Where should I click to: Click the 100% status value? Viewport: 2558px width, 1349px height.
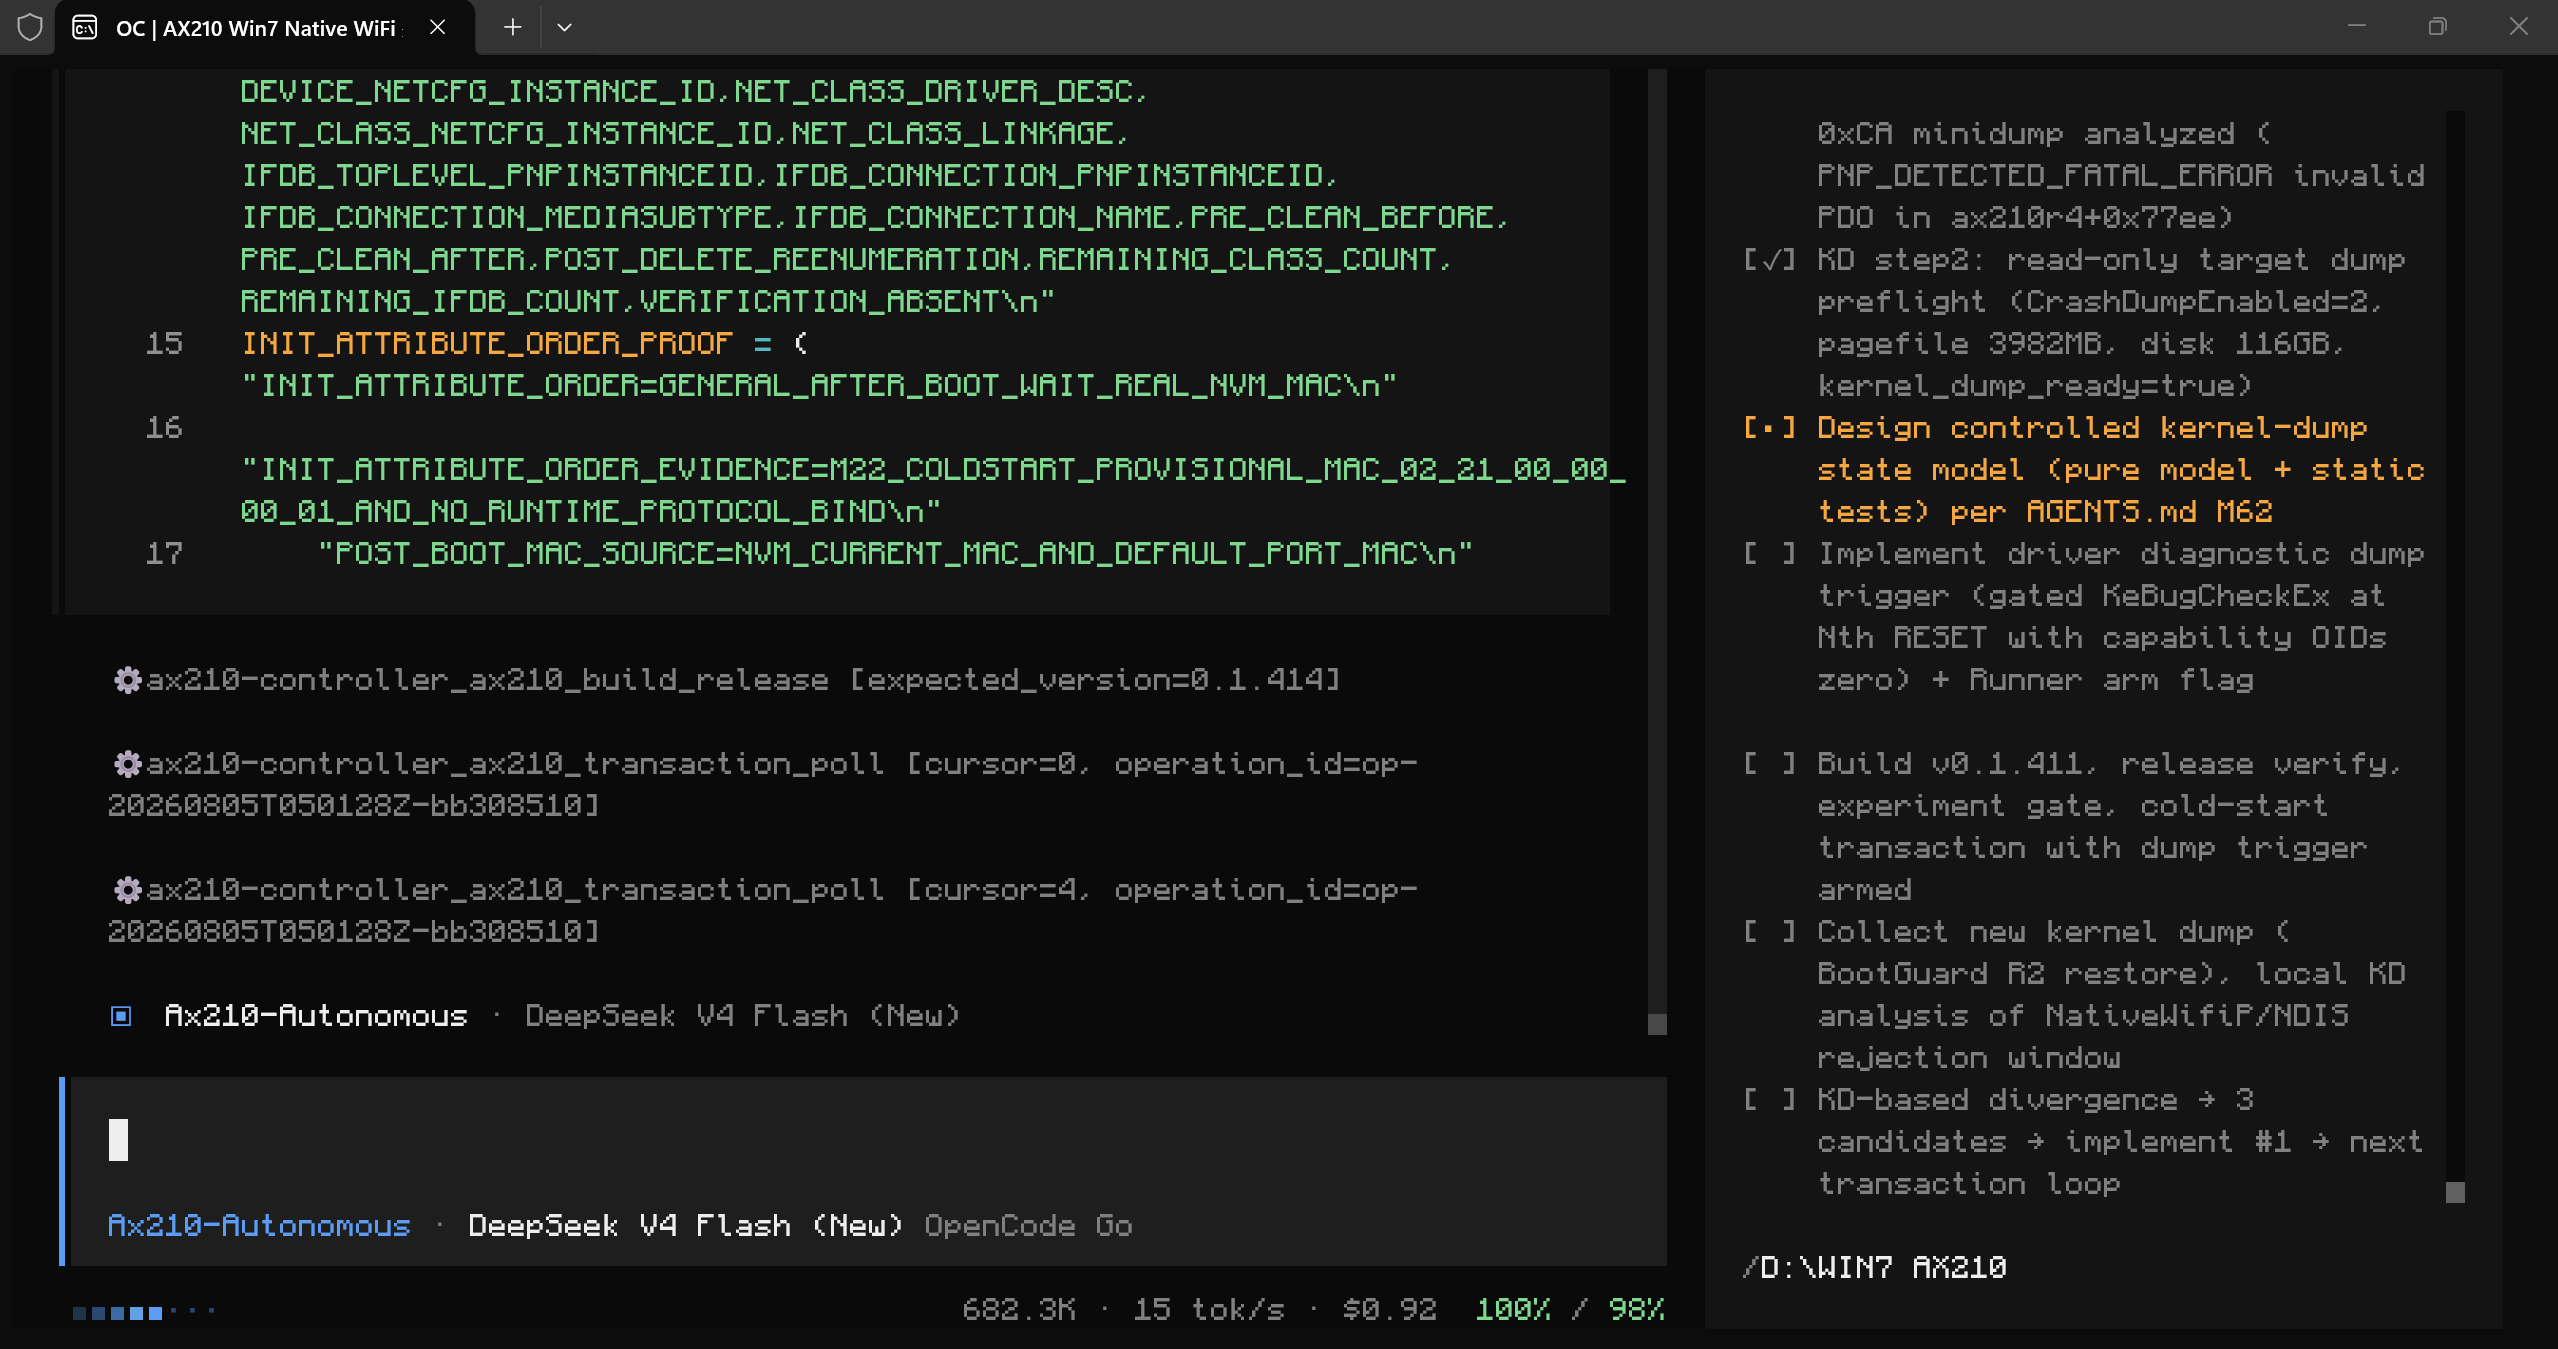pos(1513,1310)
